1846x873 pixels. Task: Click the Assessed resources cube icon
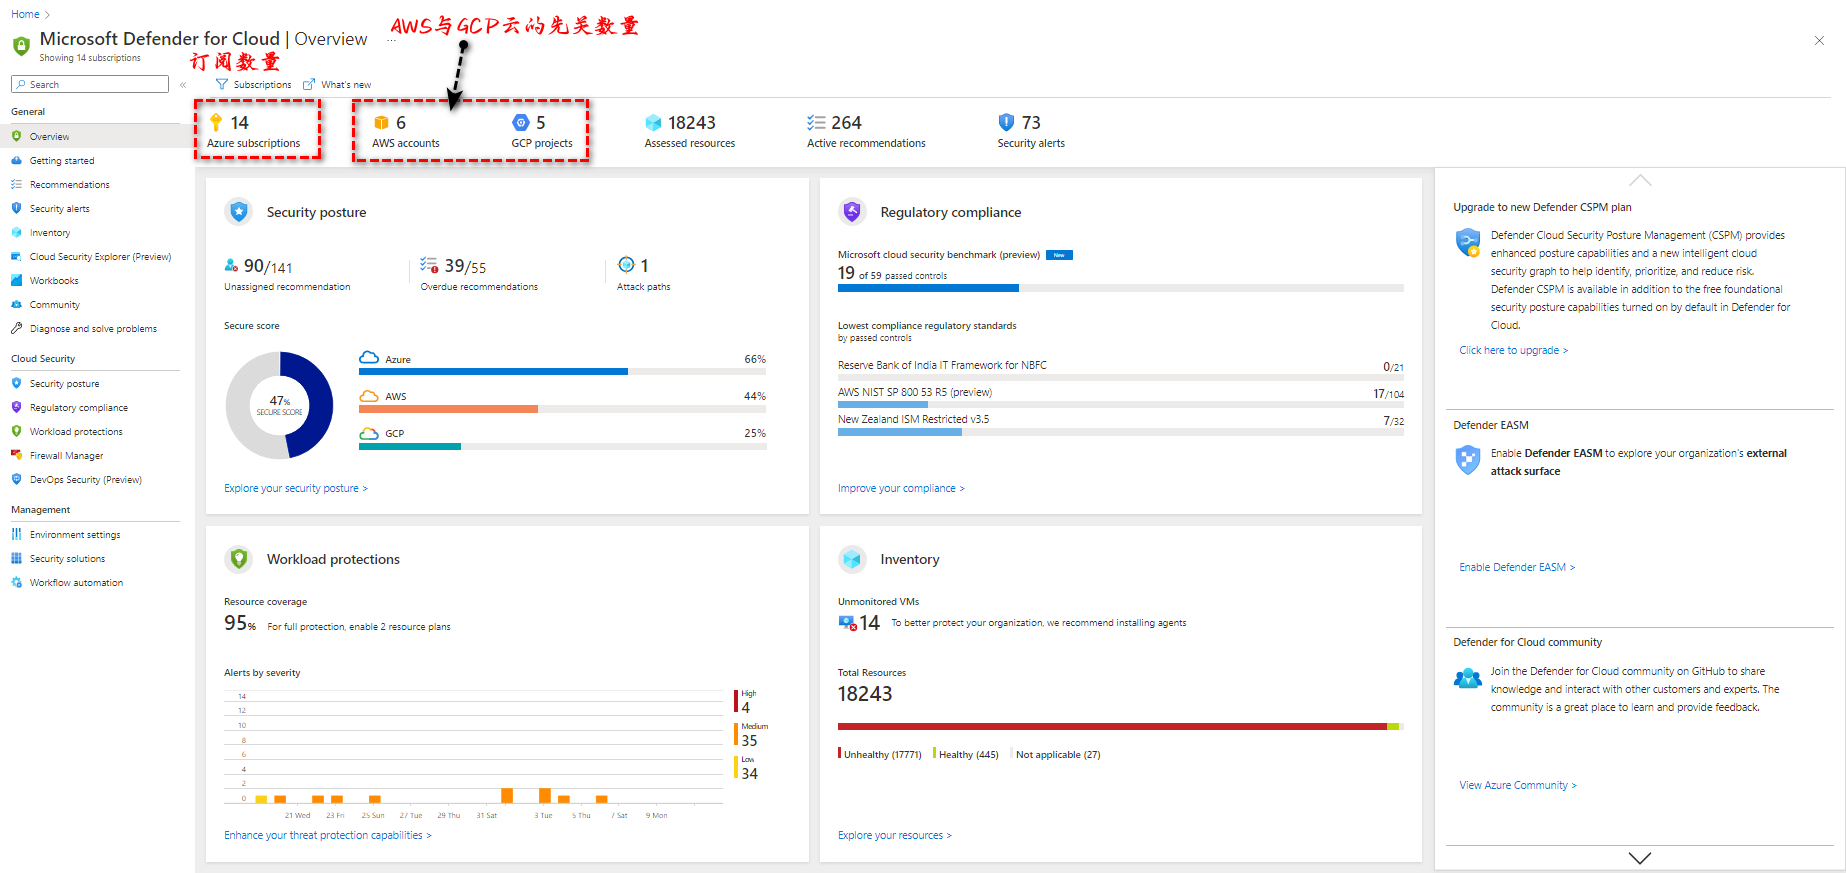coord(653,122)
